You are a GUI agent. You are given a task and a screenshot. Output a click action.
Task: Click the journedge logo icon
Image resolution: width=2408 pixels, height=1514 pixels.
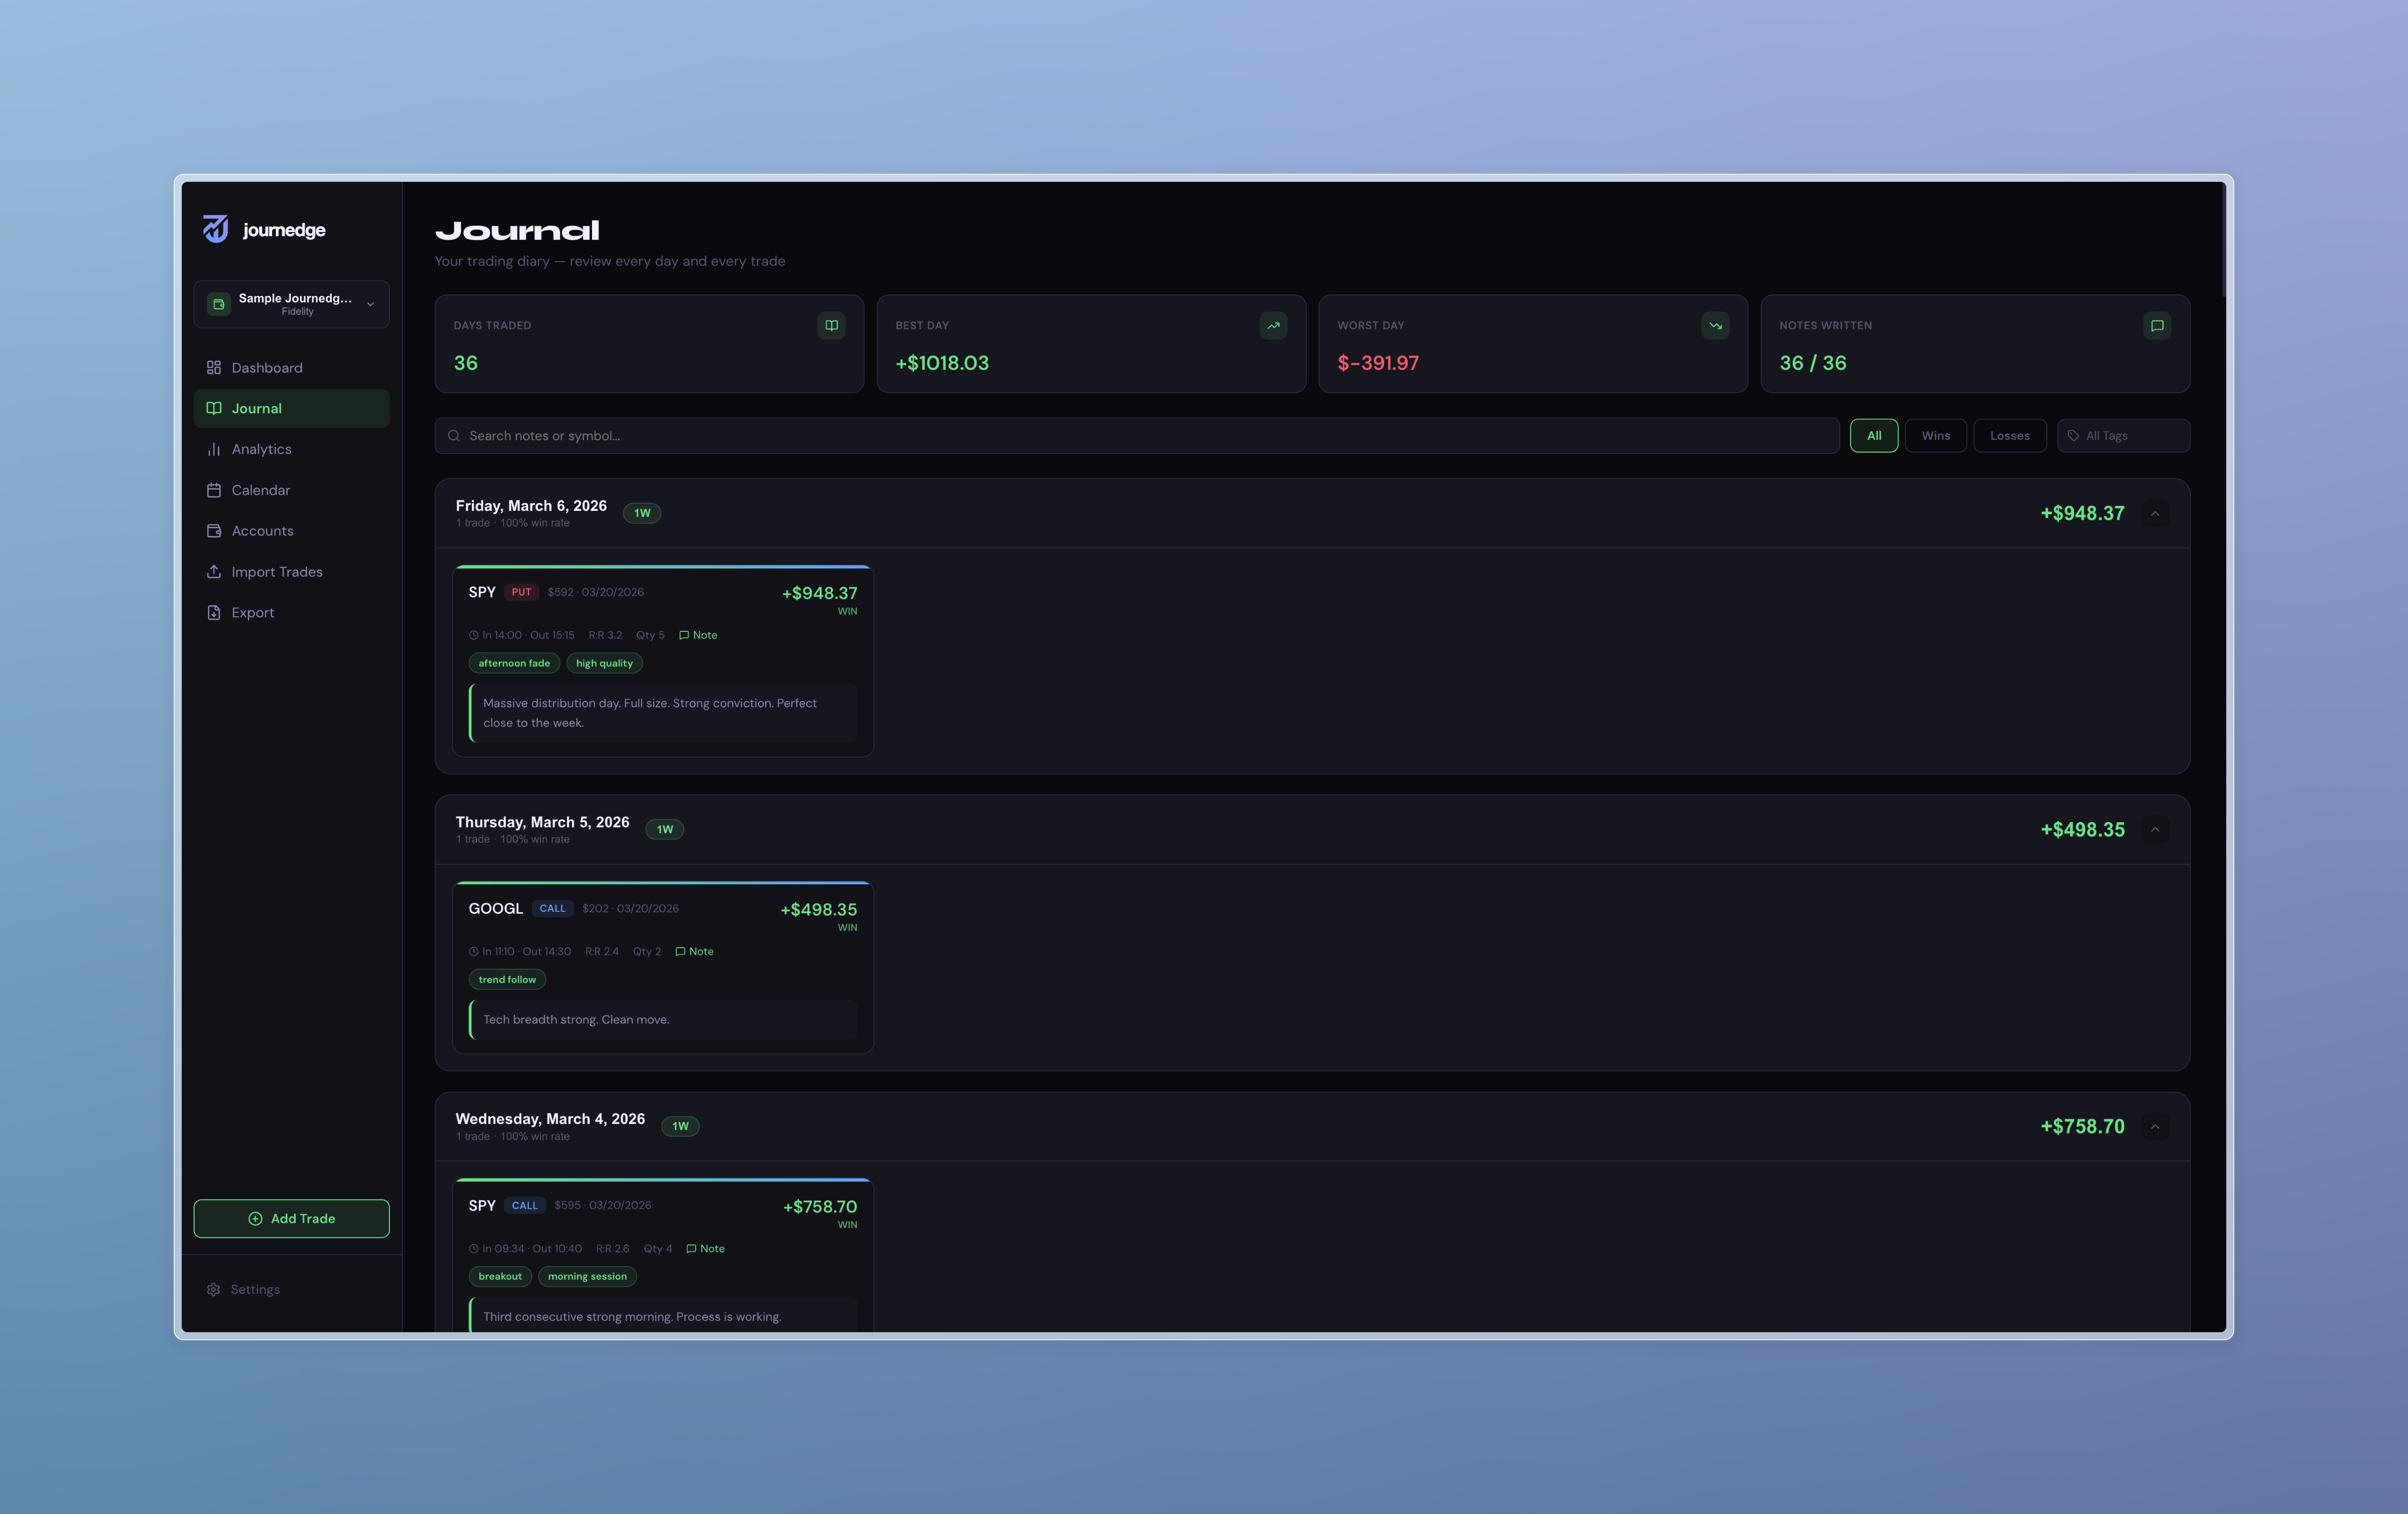tap(216, 229)
